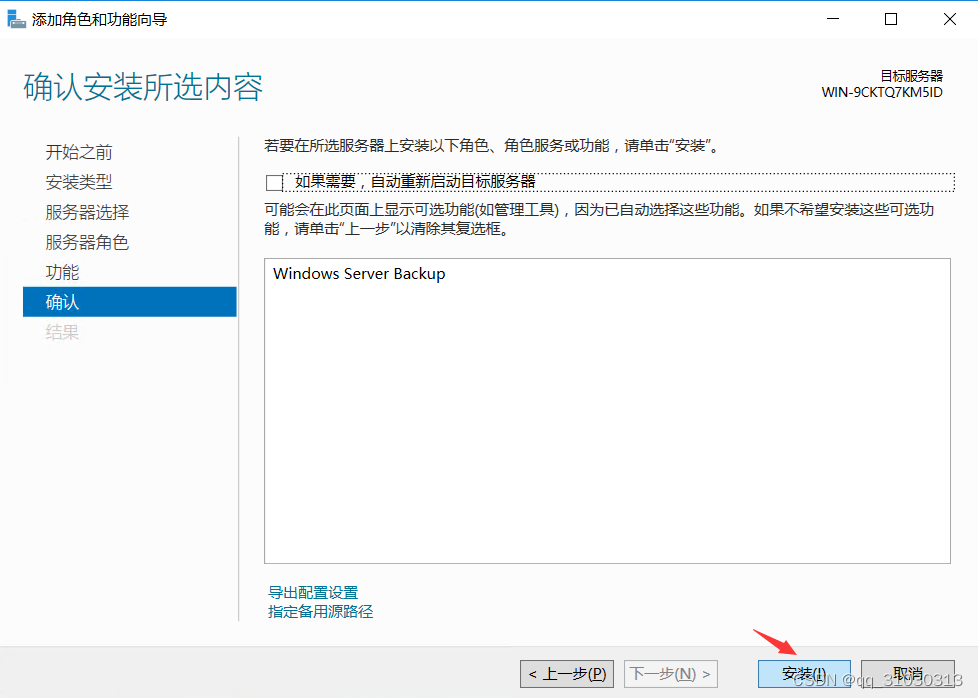Click the disabled 下一步(N) next button

click(671, 673)
